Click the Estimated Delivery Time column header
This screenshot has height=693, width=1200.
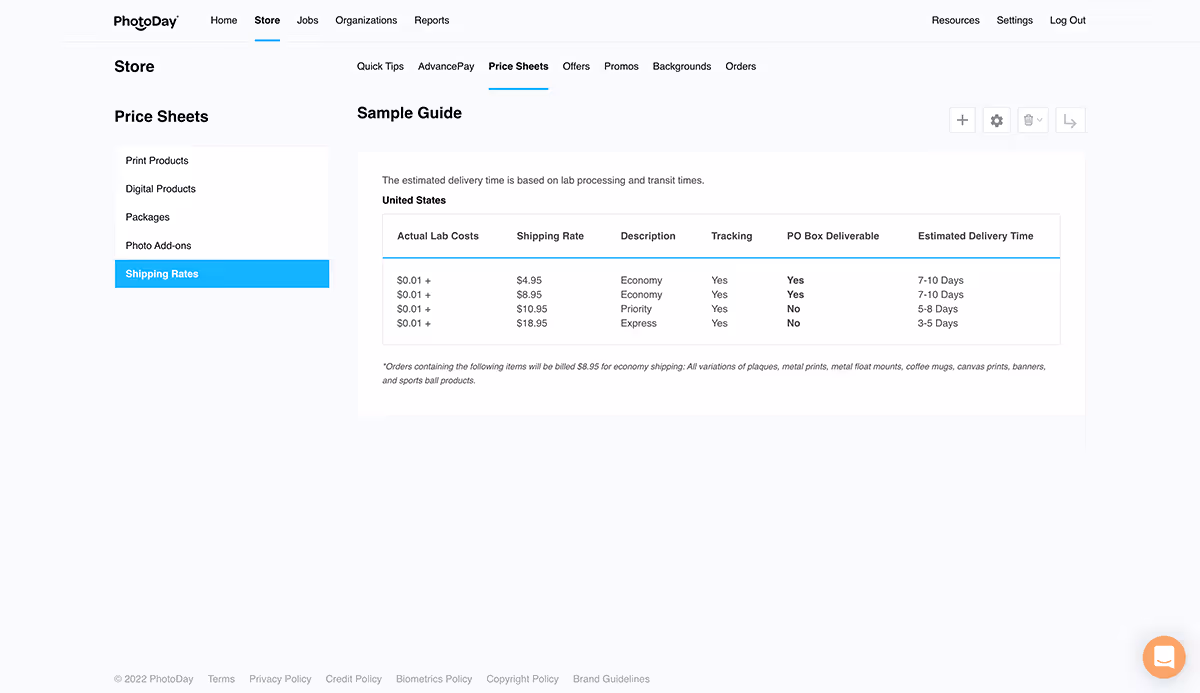976,236
